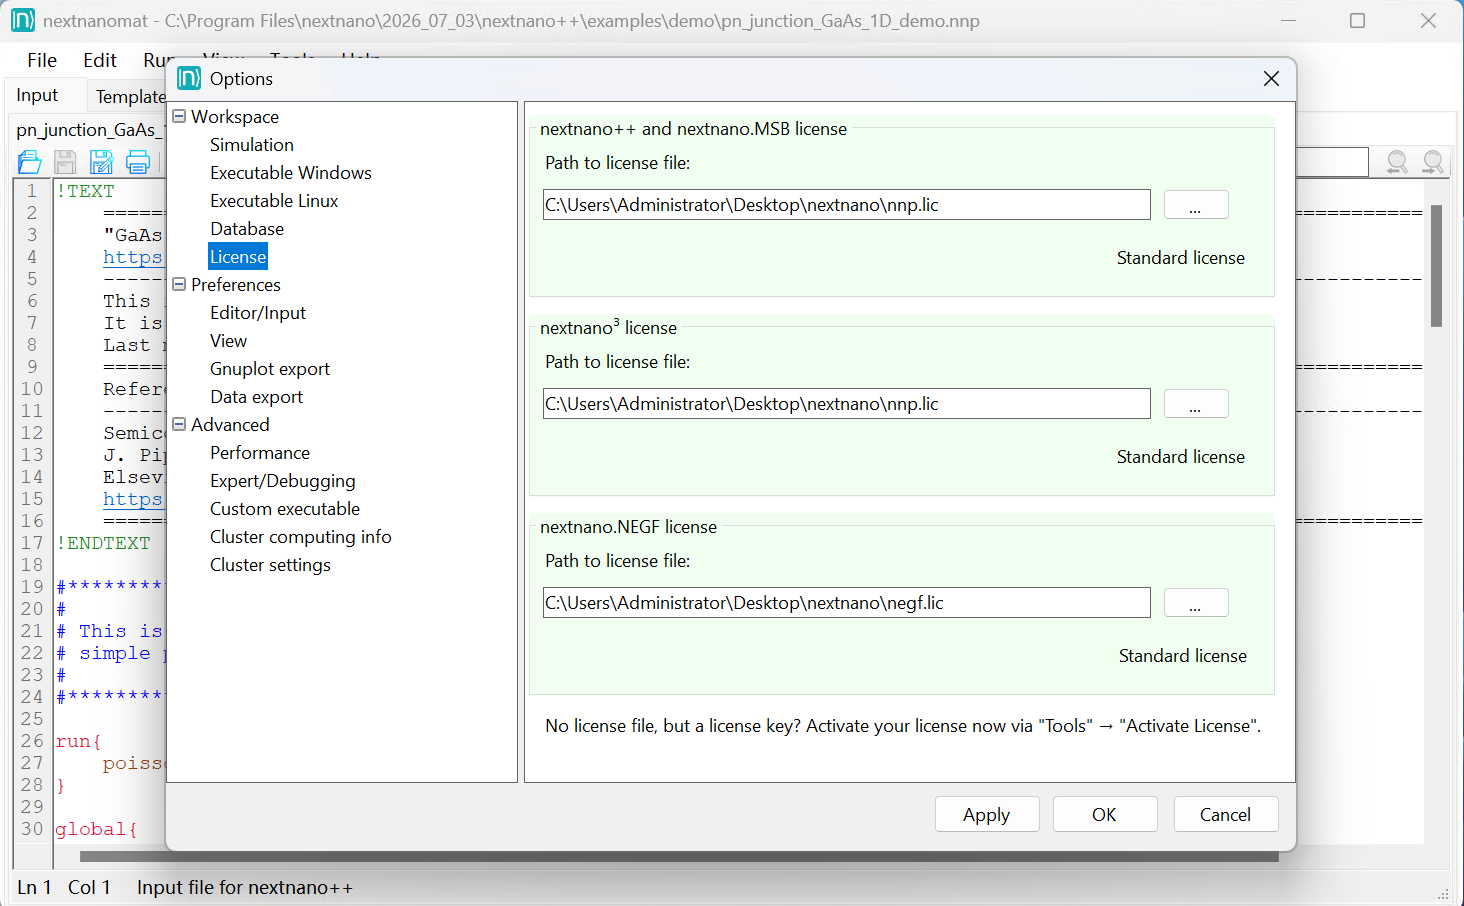The width and height of the screenshot is (1464, 906).
Task: Click the nextnano++ license path field
Action: (847, 205)
